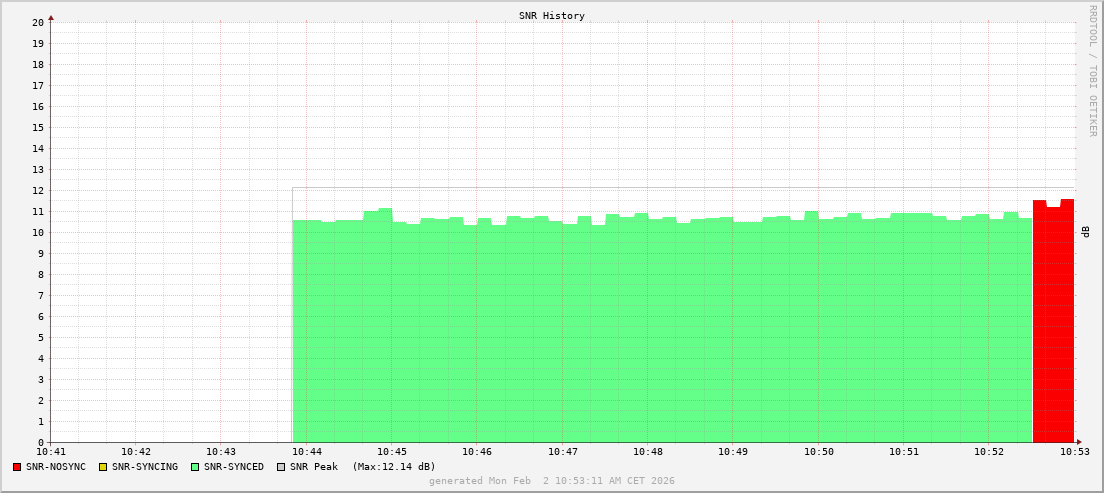Image resolution: width=1104 pixels, height=493 pixels.
Task: Click the Max:12.14 dB peak value text
Action: 394,467
